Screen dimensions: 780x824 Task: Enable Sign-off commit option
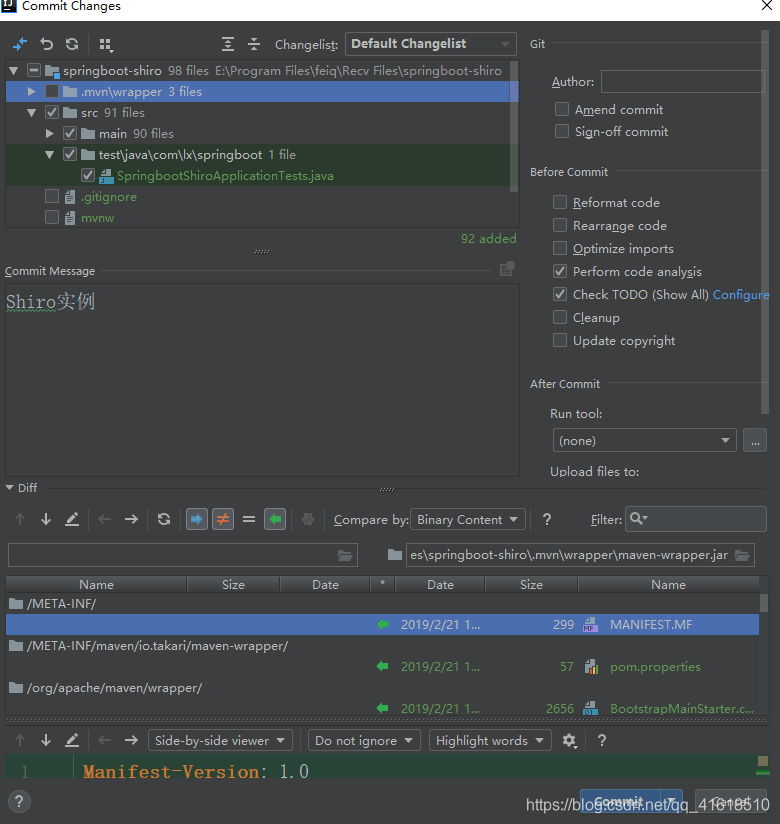[562, 131]
